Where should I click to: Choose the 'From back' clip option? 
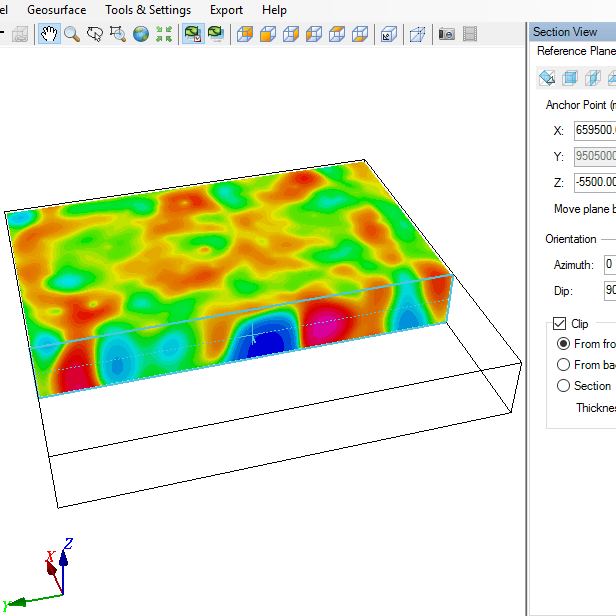(x=564, y=365)
